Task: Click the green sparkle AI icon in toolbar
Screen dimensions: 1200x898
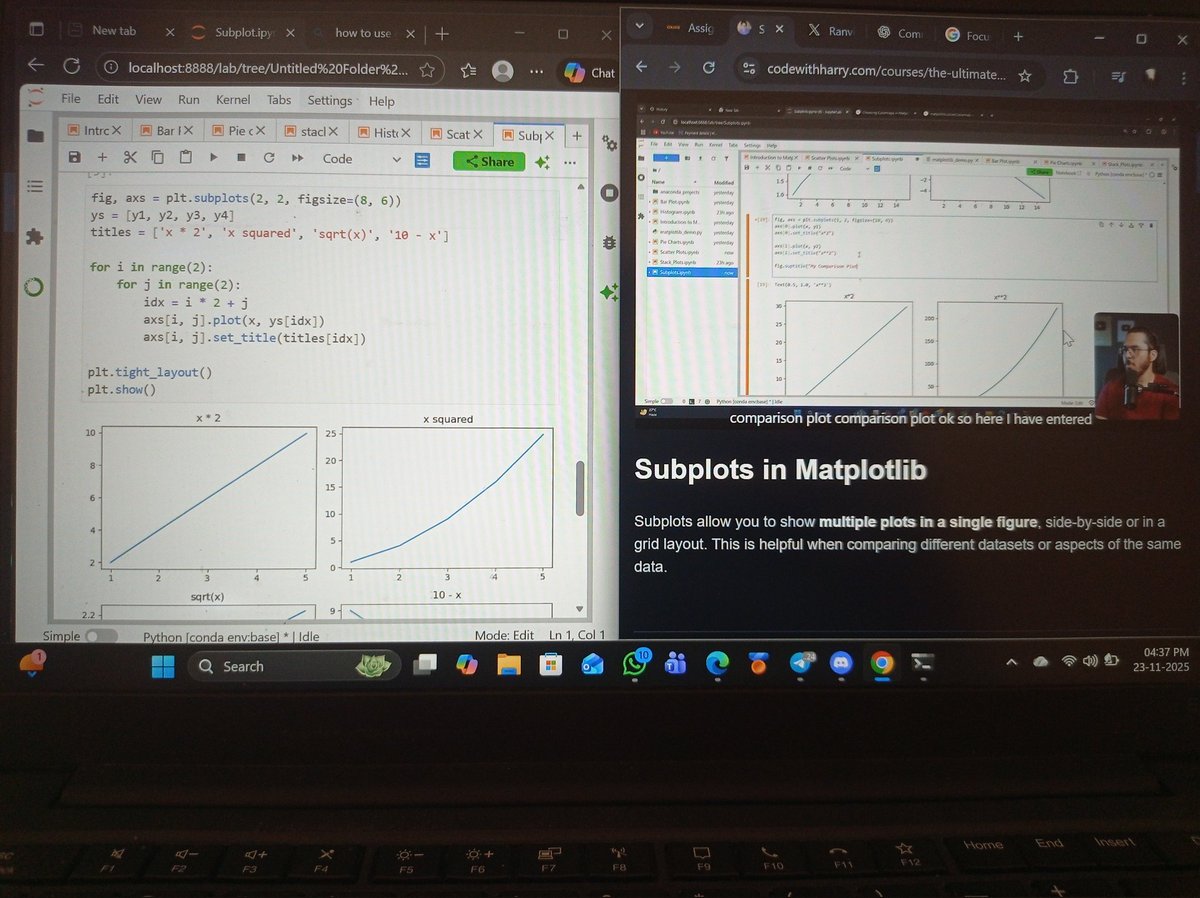Action: coord(543,161)
